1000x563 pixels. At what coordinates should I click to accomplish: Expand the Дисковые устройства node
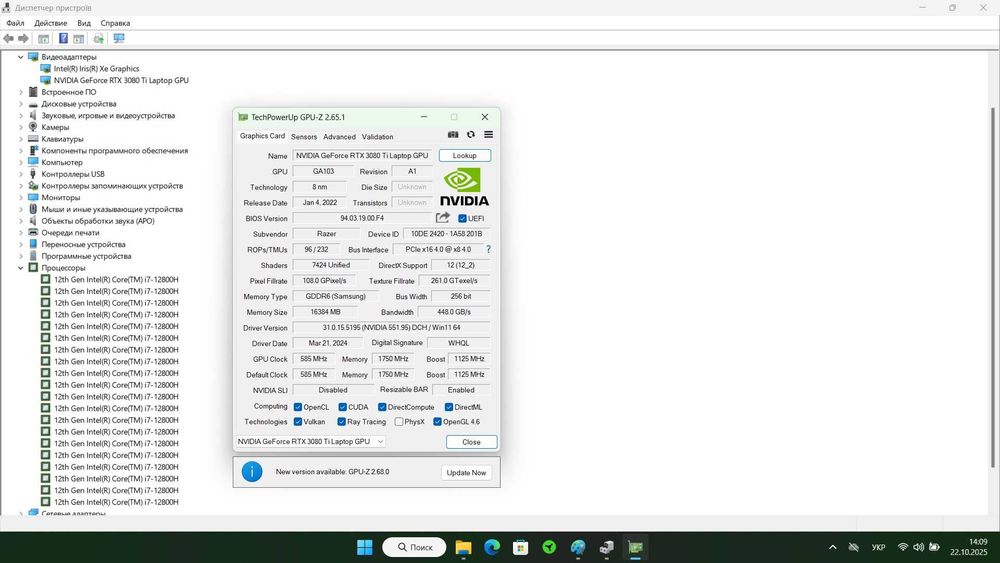[20, 104]
